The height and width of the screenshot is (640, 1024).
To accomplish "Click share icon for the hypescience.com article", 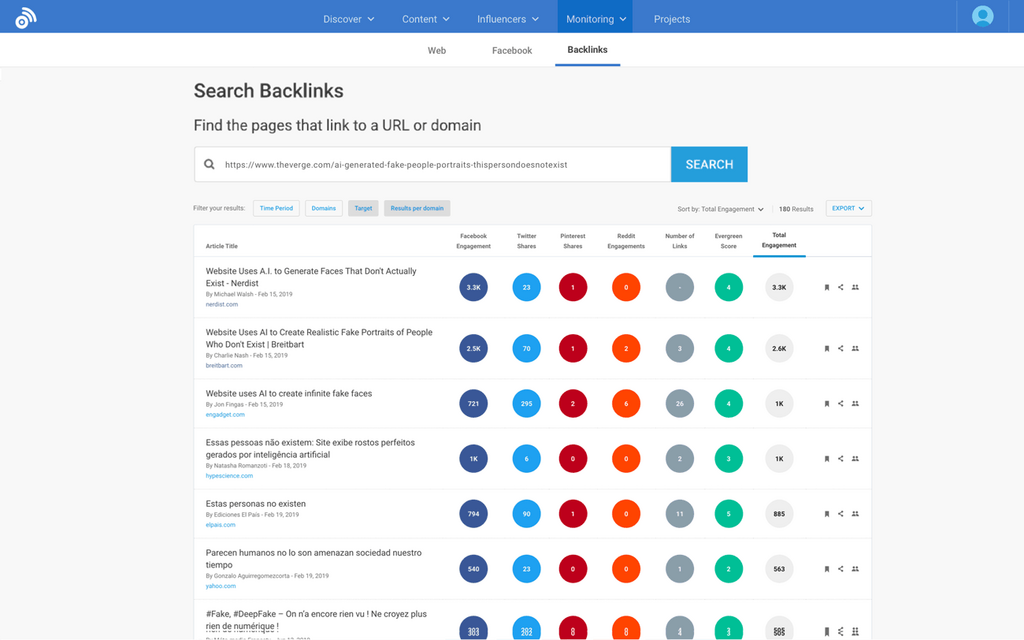I will (x=841, y=459).
